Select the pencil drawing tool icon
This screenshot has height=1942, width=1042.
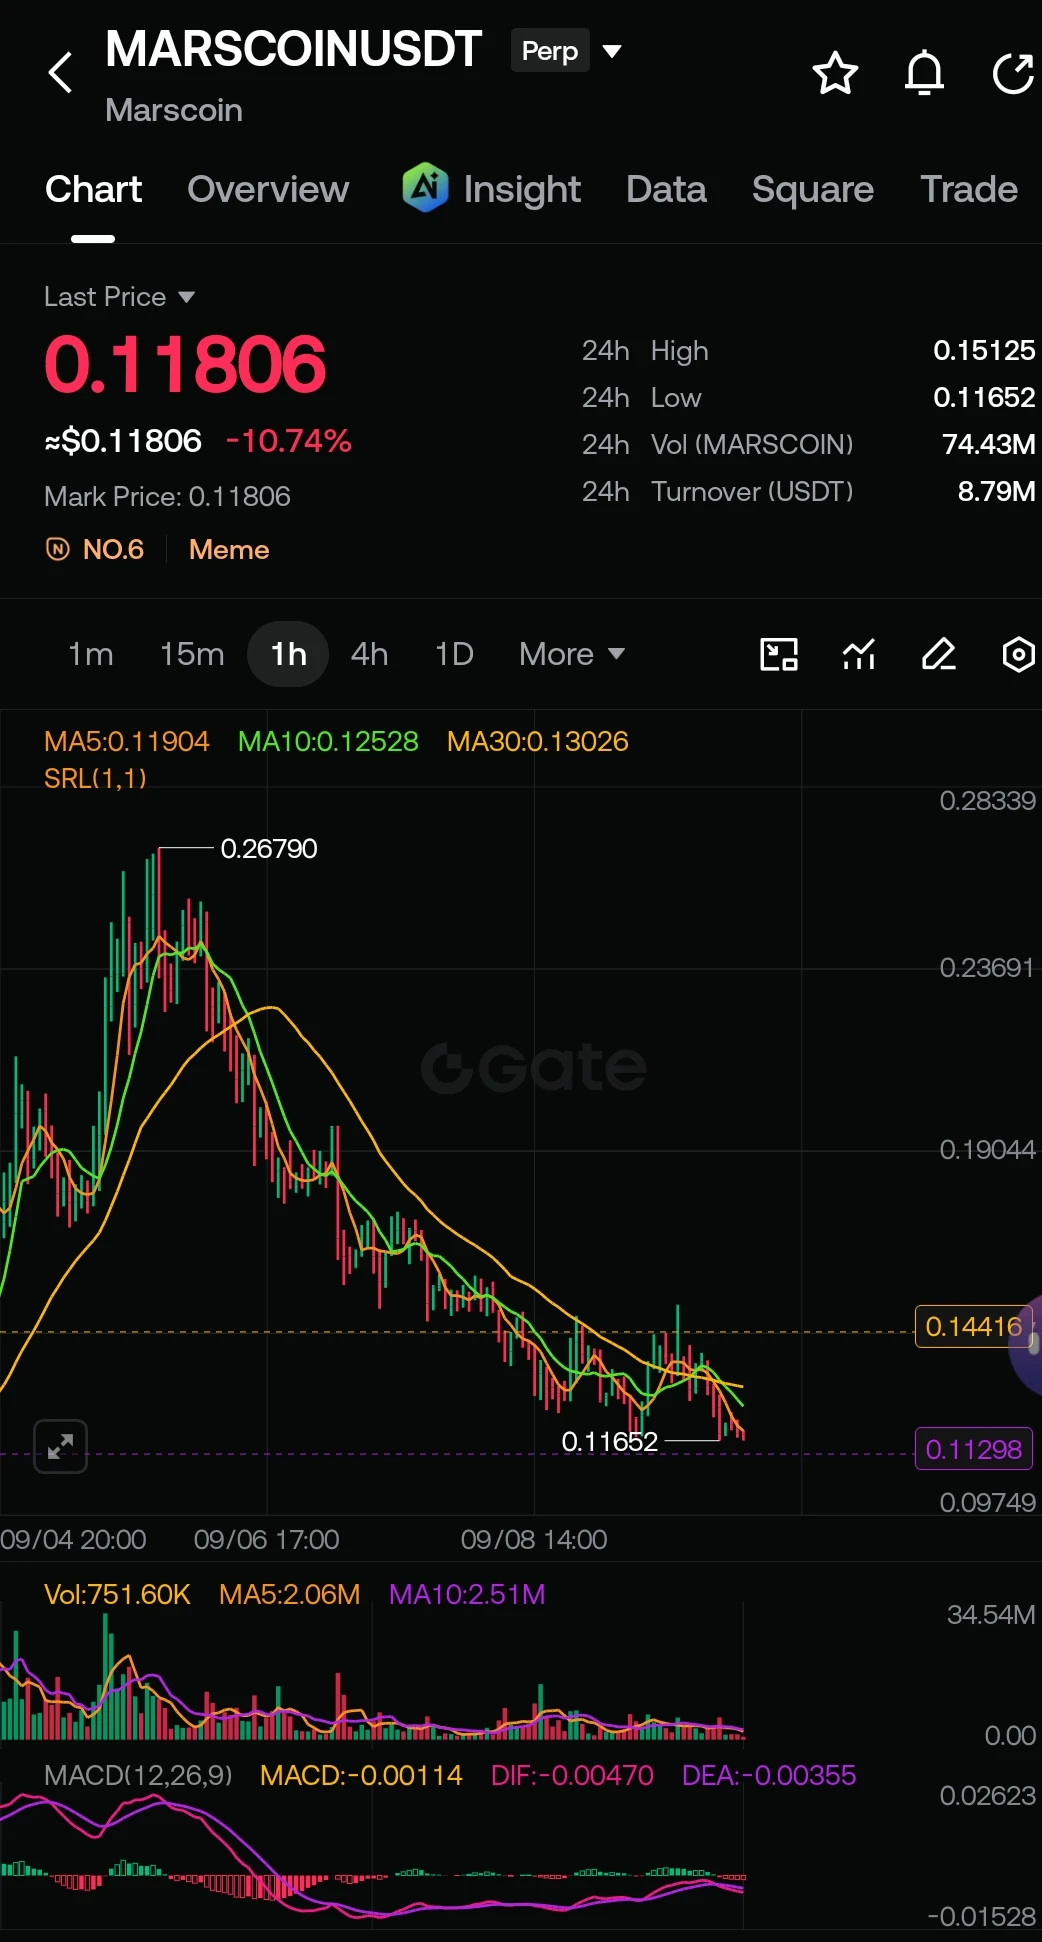[x=938, y=654]
